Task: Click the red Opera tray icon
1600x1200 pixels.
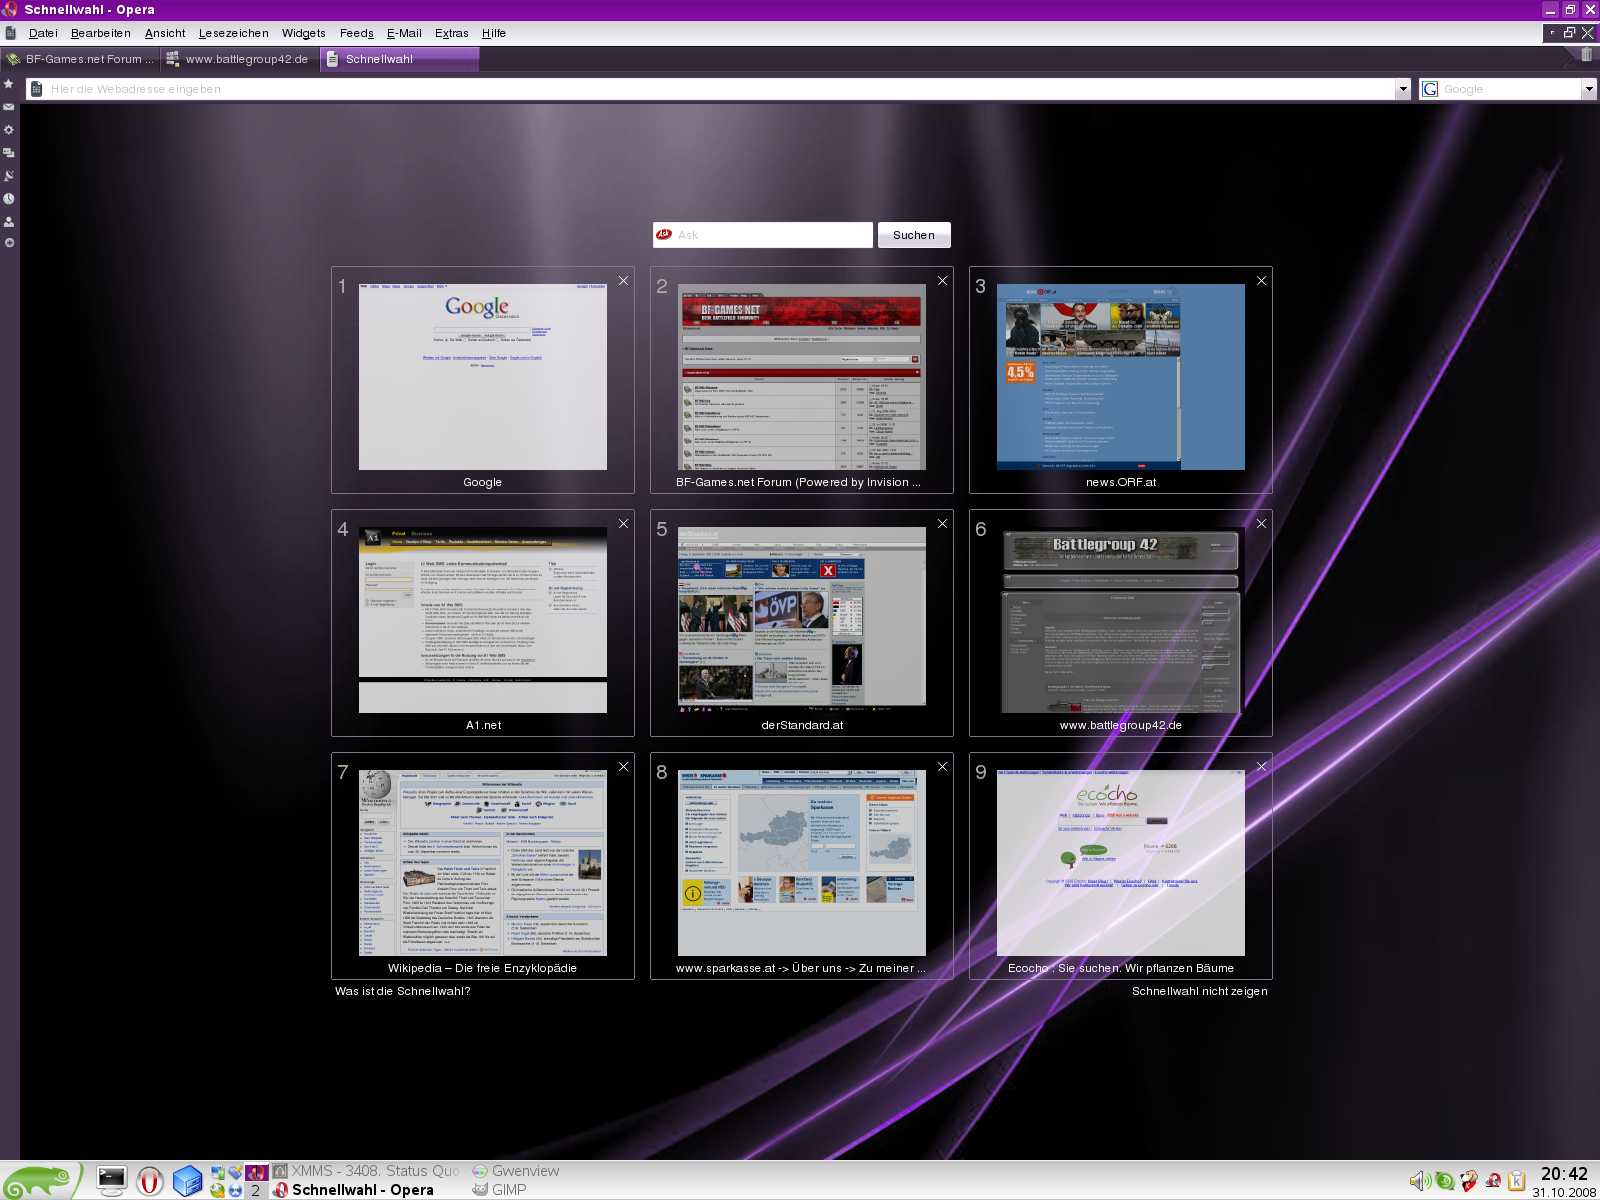Action: point(1493,1181)
